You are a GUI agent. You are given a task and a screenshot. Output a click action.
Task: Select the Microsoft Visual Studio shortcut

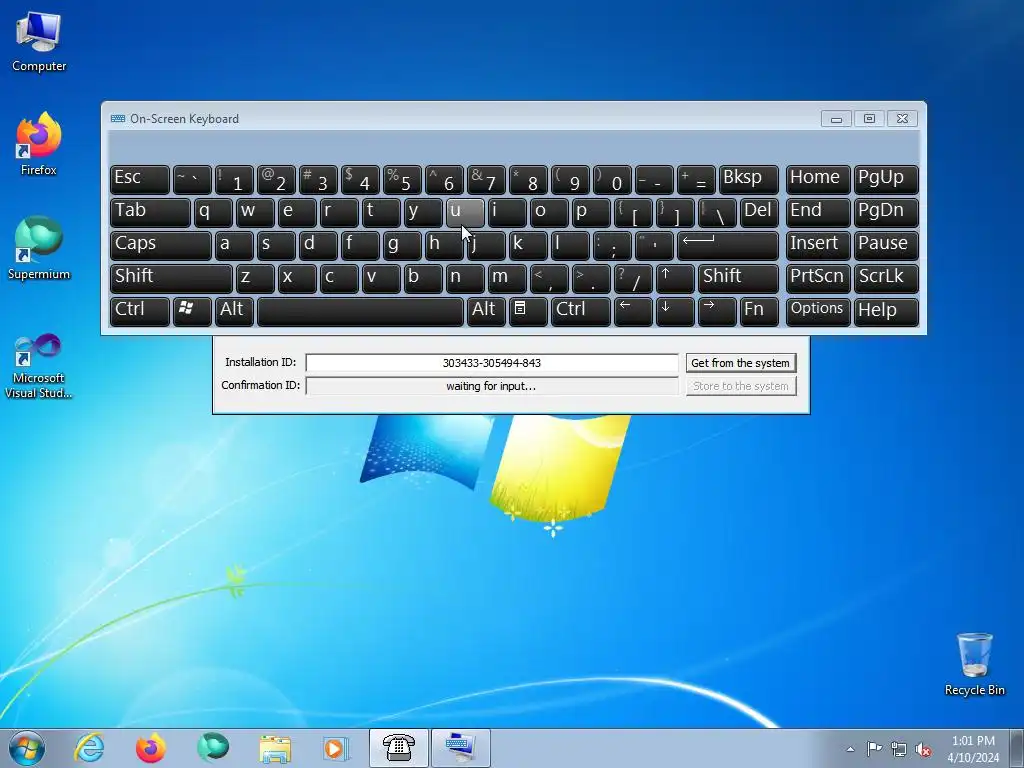pyautogui.click(x=39, y=366)
